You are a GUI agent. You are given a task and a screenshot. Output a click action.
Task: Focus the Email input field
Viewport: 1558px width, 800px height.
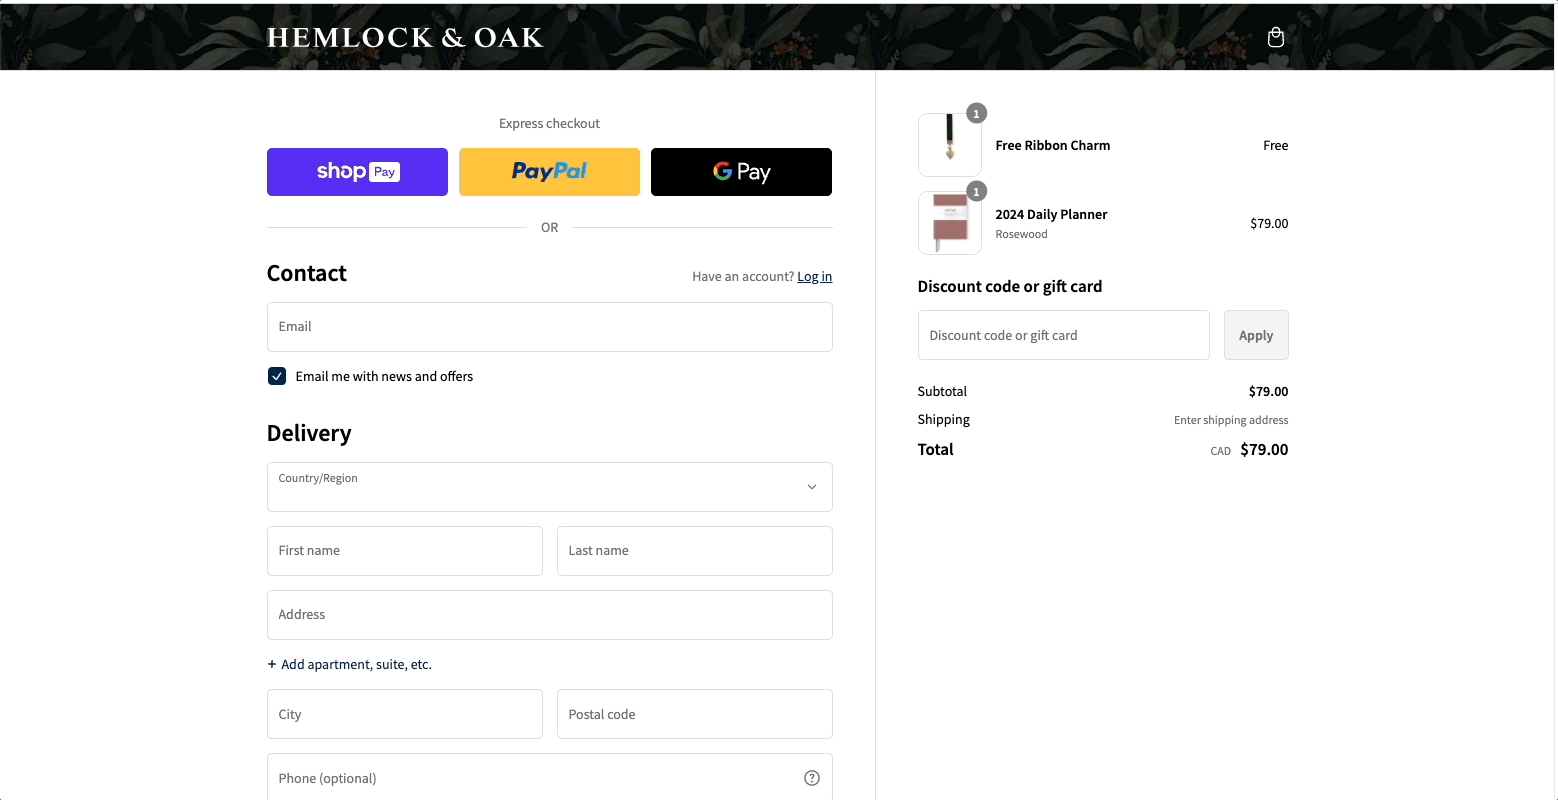coord(549,327)
